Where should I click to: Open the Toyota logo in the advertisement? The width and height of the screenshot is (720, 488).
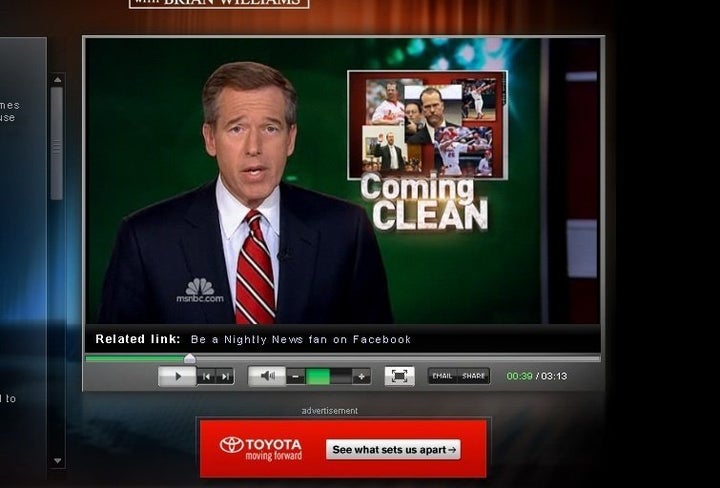[260, 448]
